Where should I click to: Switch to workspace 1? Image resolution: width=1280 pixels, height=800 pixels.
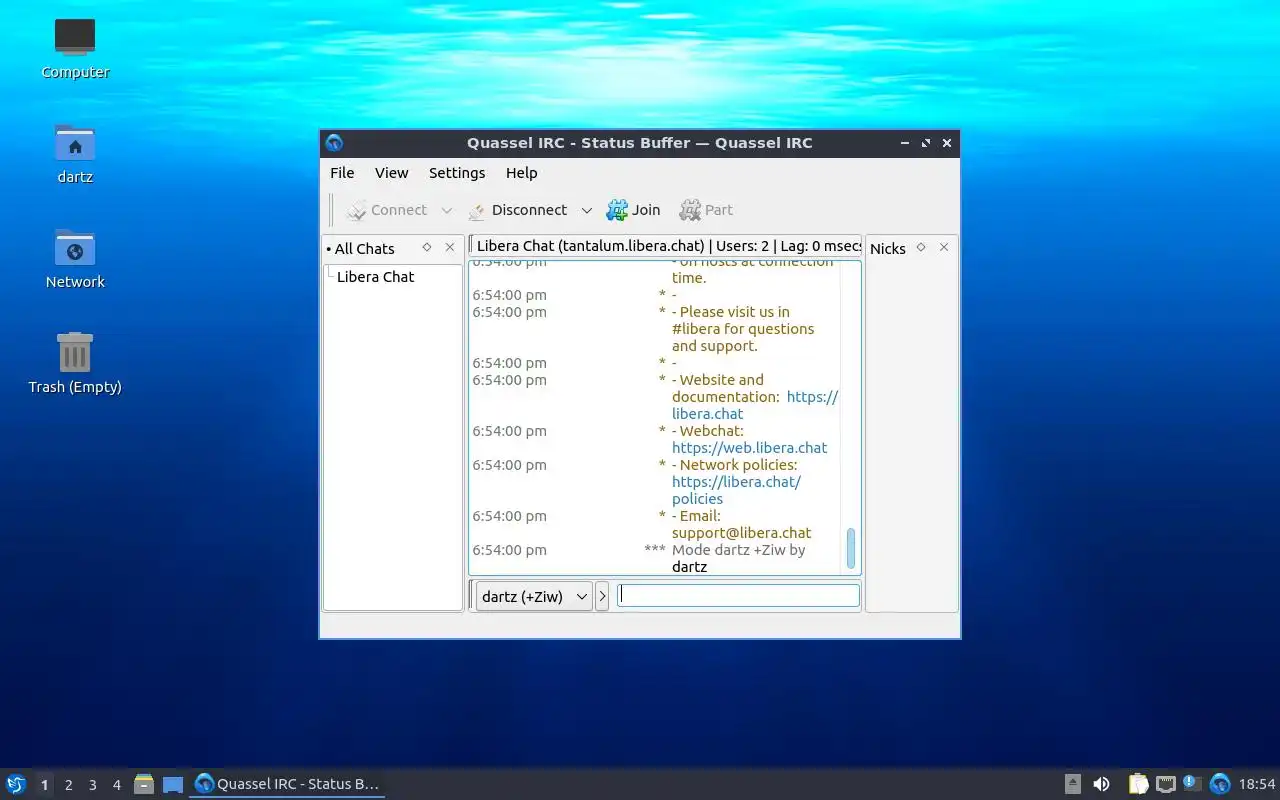[44, 785]
